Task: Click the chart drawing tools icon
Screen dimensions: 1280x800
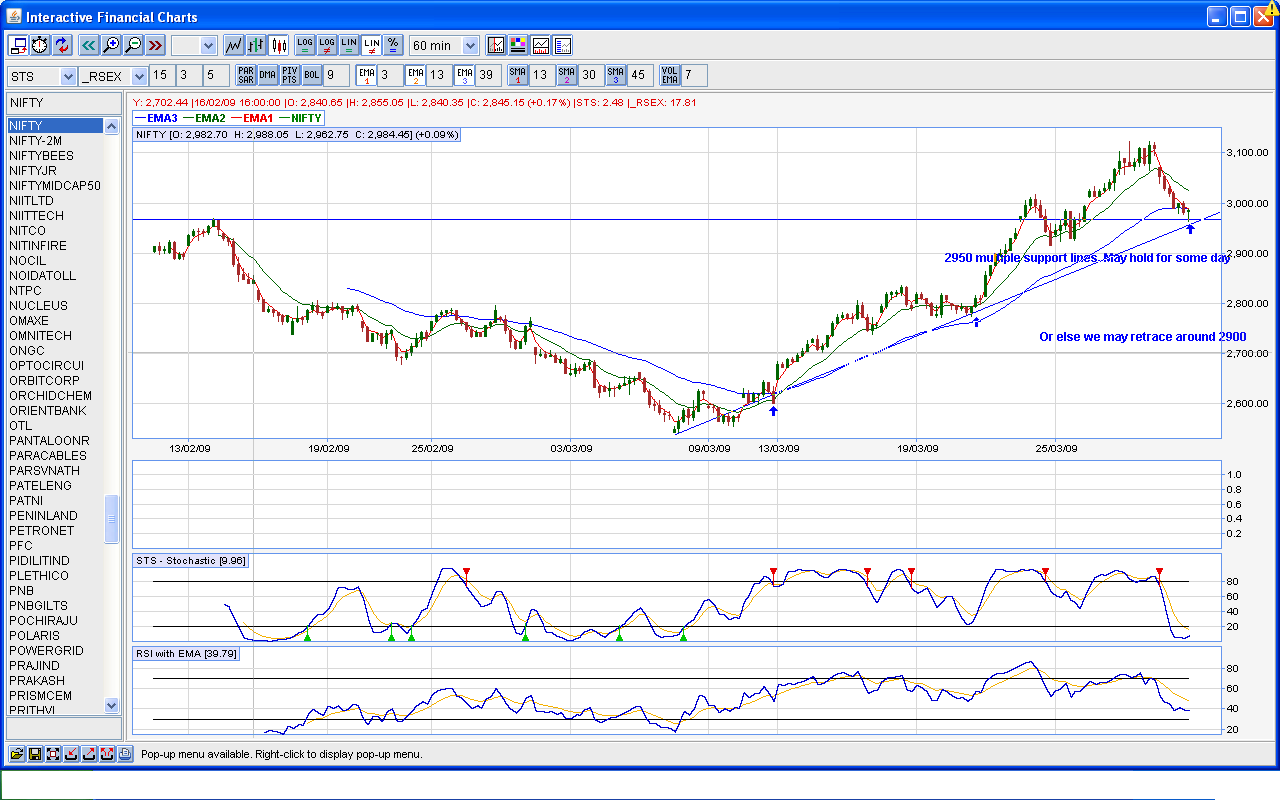Action: pos(496,45)
